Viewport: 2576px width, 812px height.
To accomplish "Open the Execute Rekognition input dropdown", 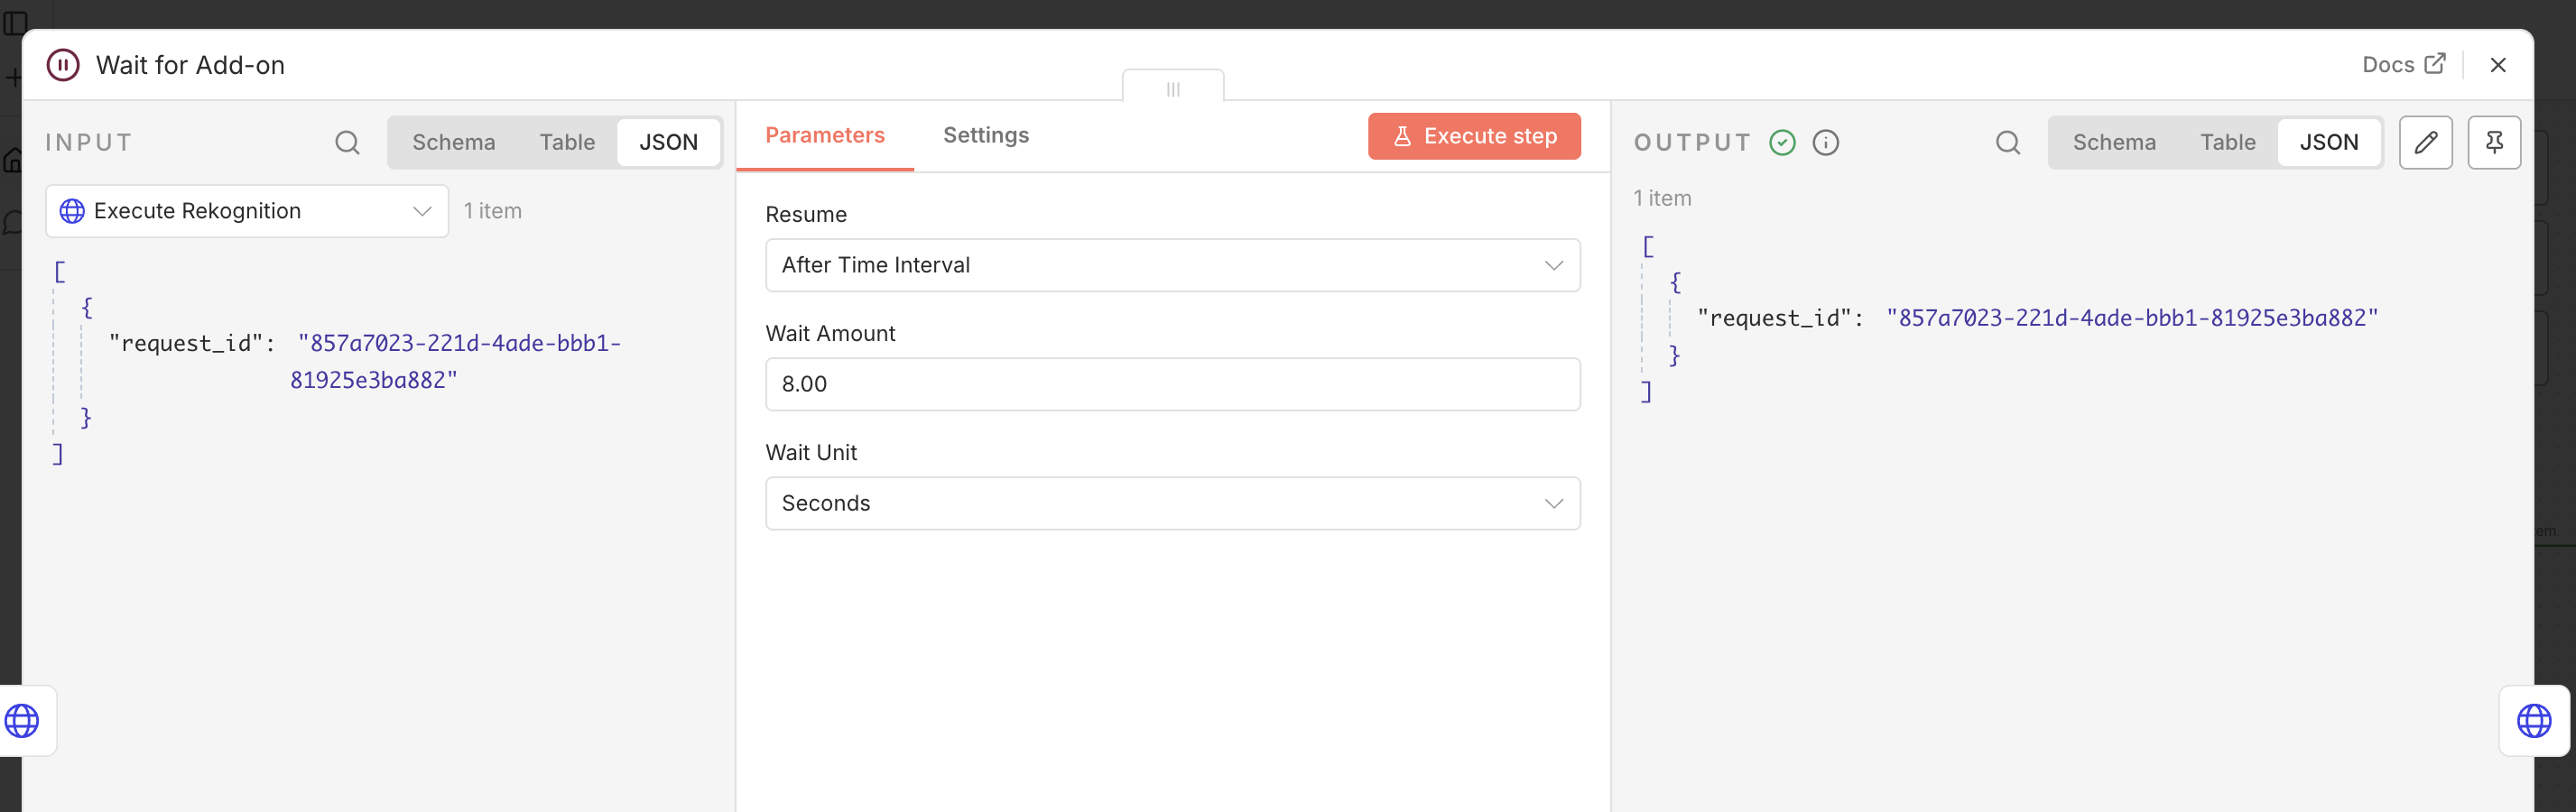I will tap(247, 211).
